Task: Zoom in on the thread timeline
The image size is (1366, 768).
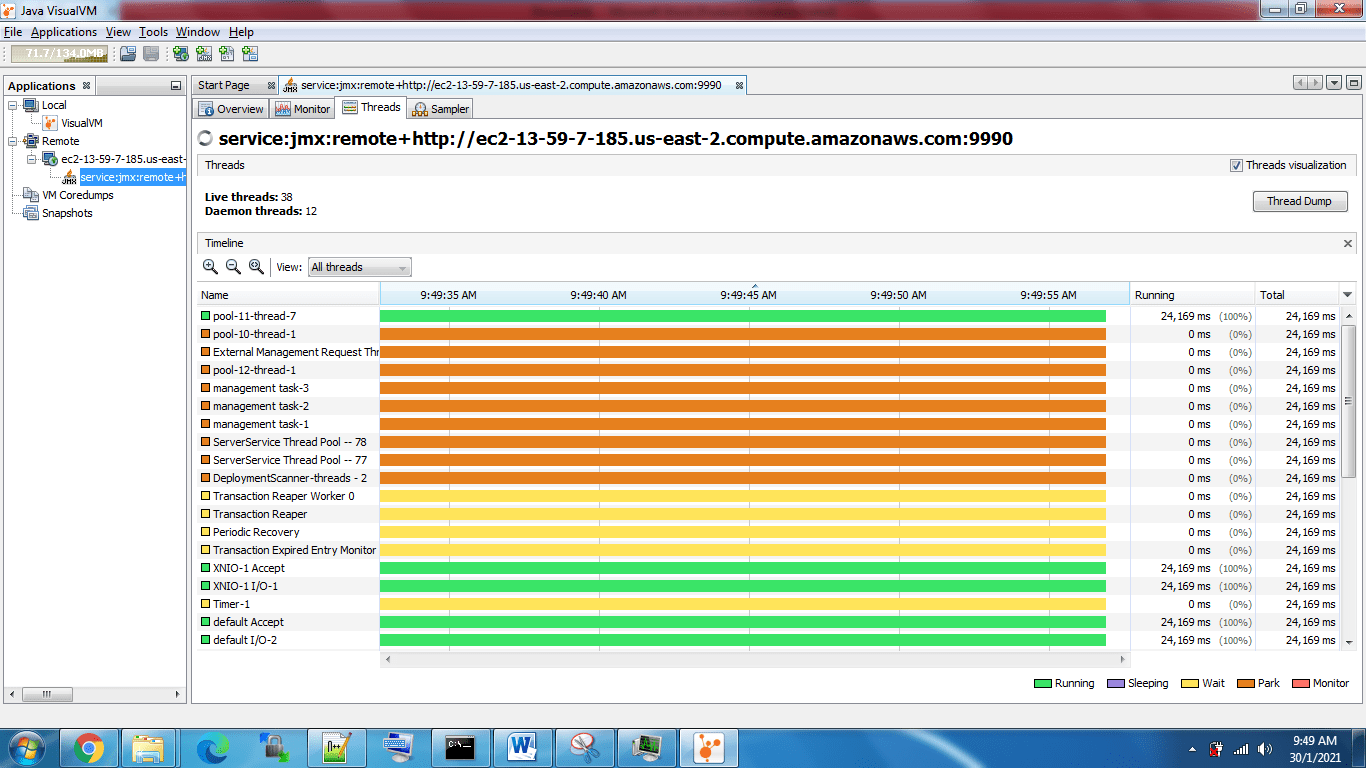Action: point(210,267)
